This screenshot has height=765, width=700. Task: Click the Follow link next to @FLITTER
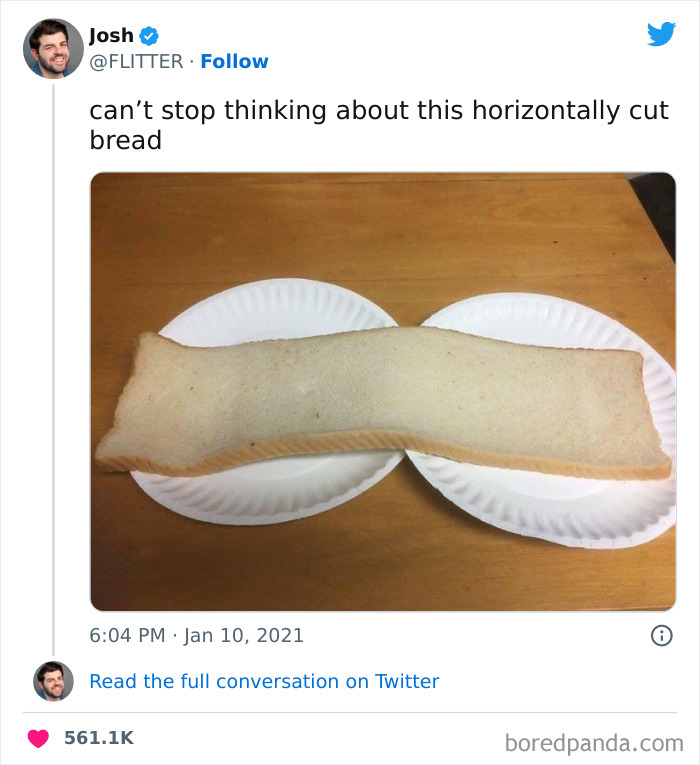point(234,61)
